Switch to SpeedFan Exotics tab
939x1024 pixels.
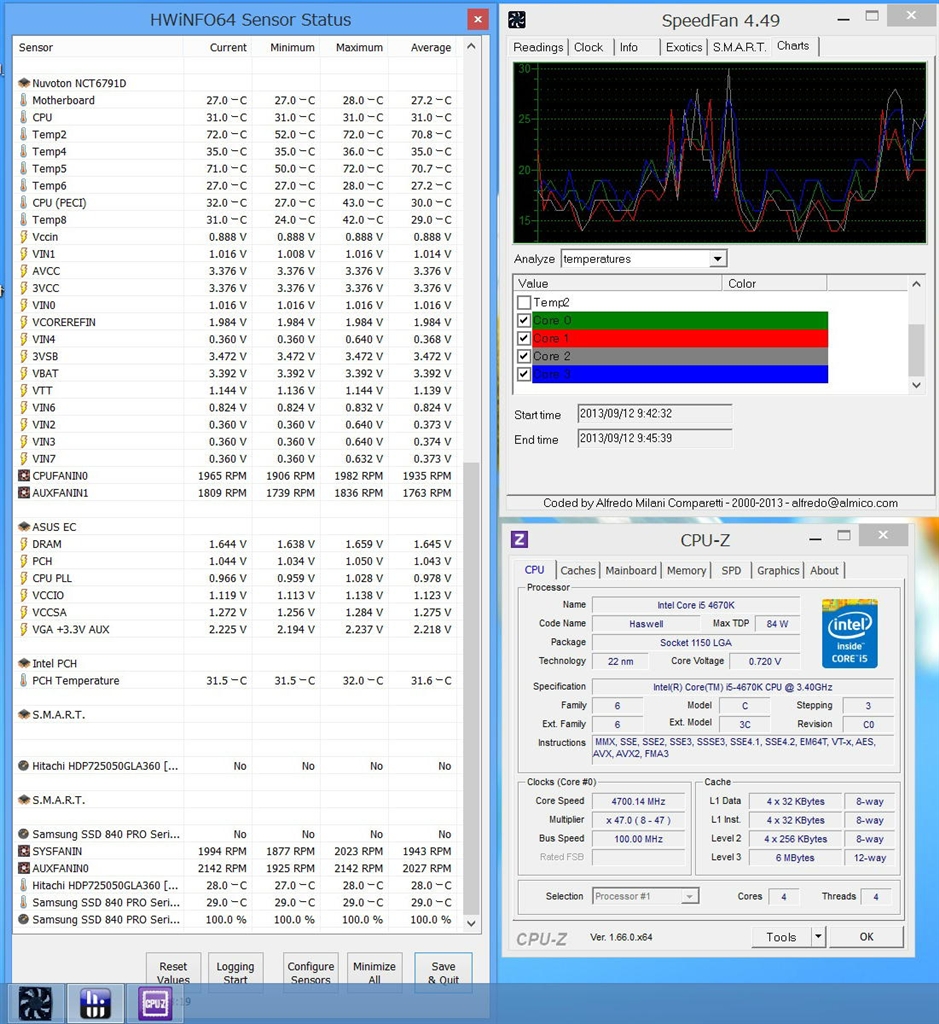tap(684, 47)
